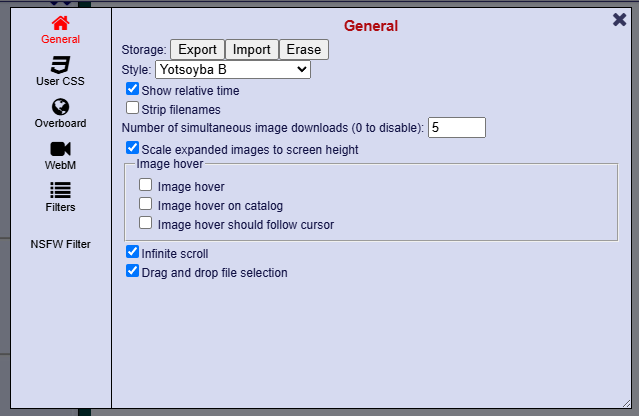Focus the simultaneous image downloads number field
Image resolution: width=639 pixels, height=416 pixels.
pyautogui.click(x=457, y=128)
